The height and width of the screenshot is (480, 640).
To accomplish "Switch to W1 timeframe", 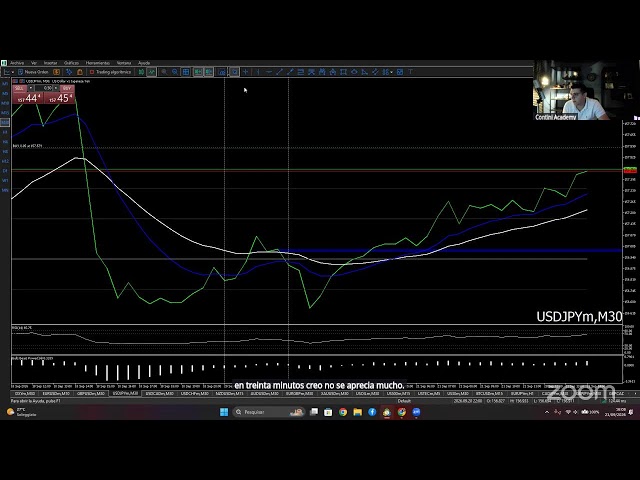I will [x=5, y=180].
